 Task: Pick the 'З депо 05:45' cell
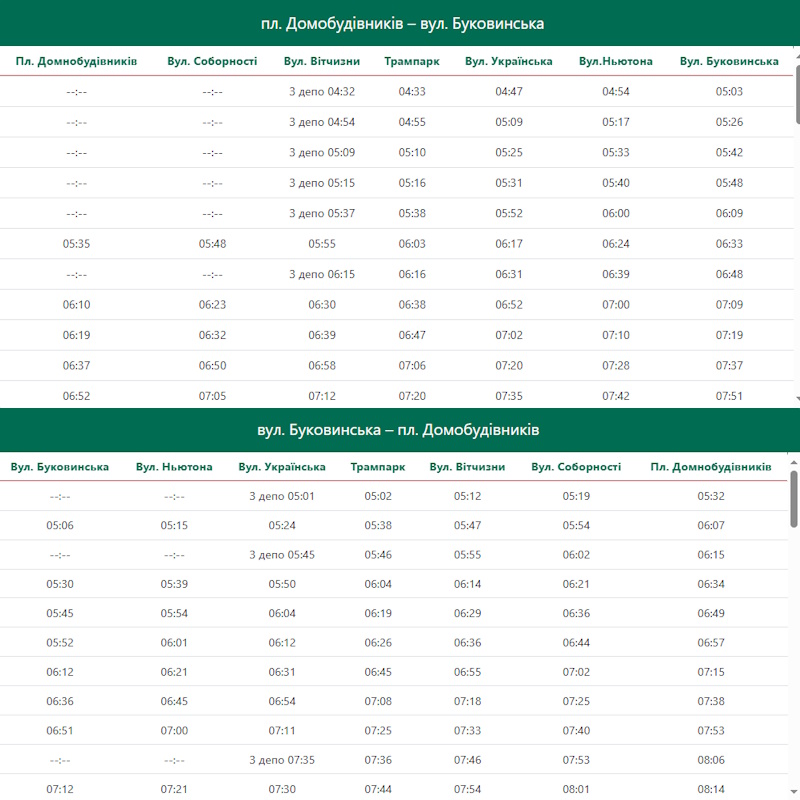281,554
